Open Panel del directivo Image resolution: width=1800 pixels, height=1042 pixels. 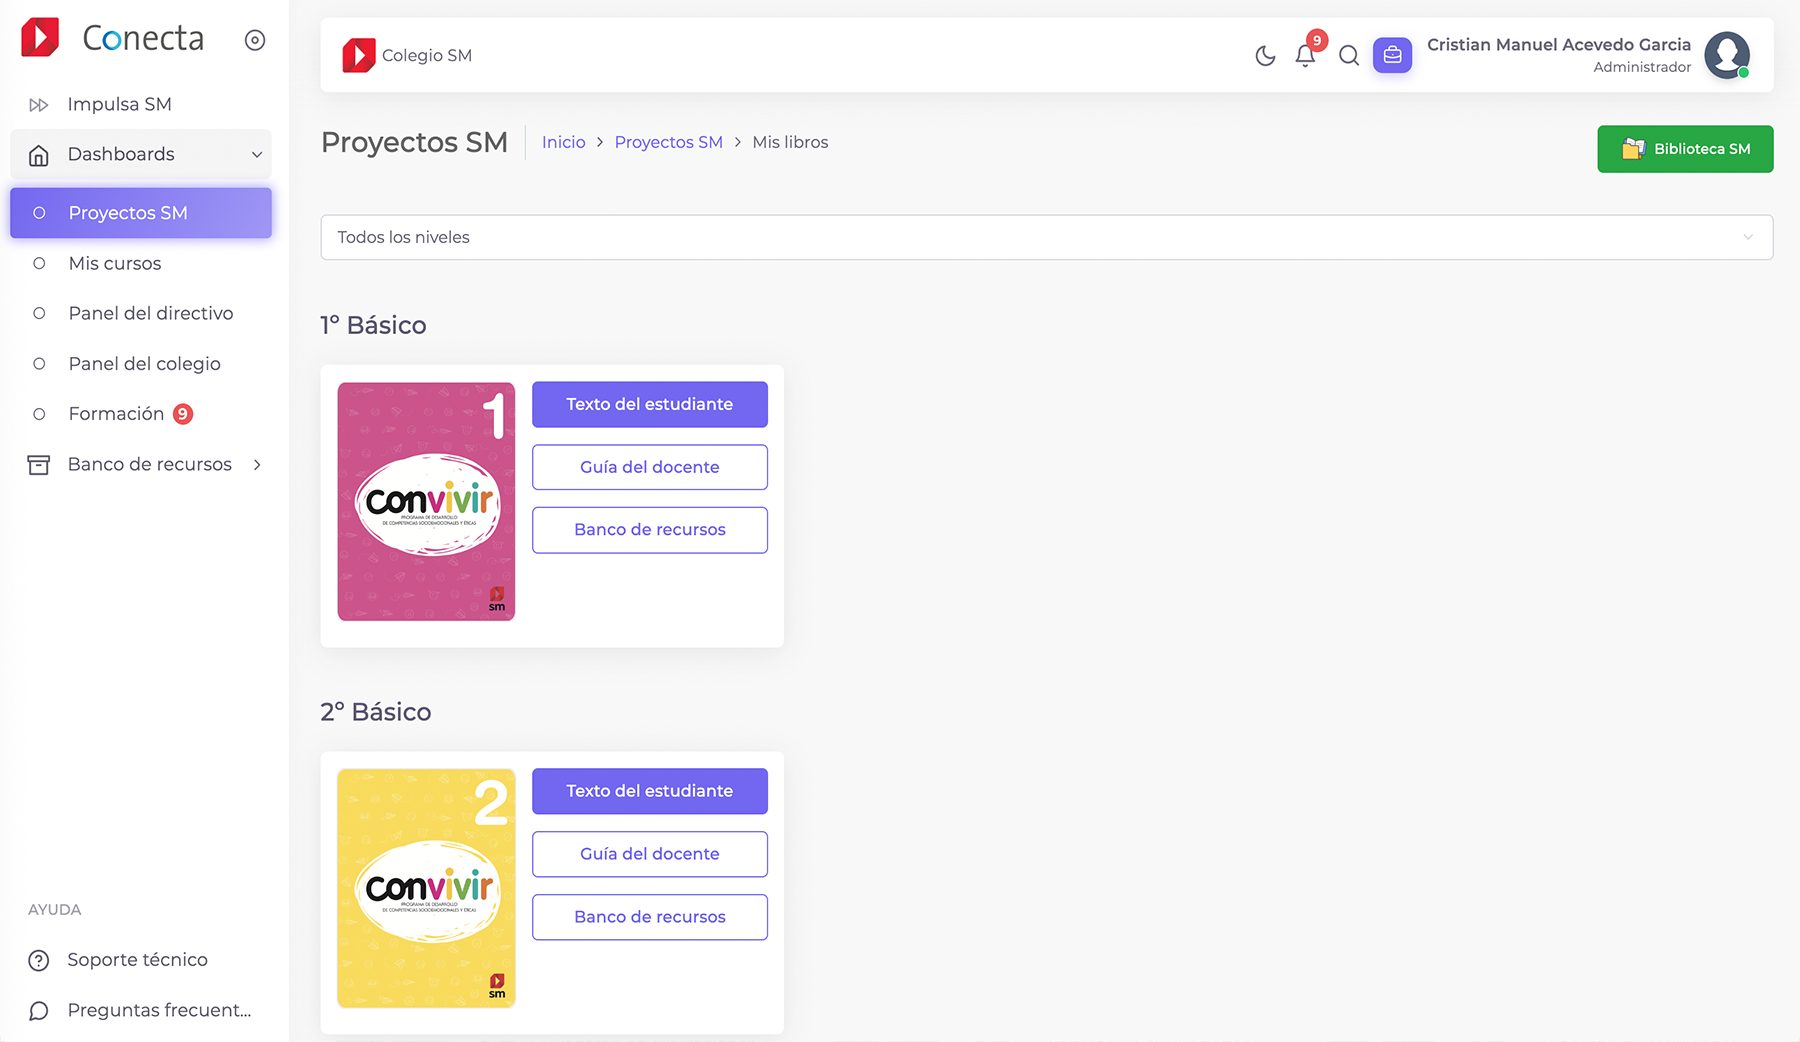point(141,313)
